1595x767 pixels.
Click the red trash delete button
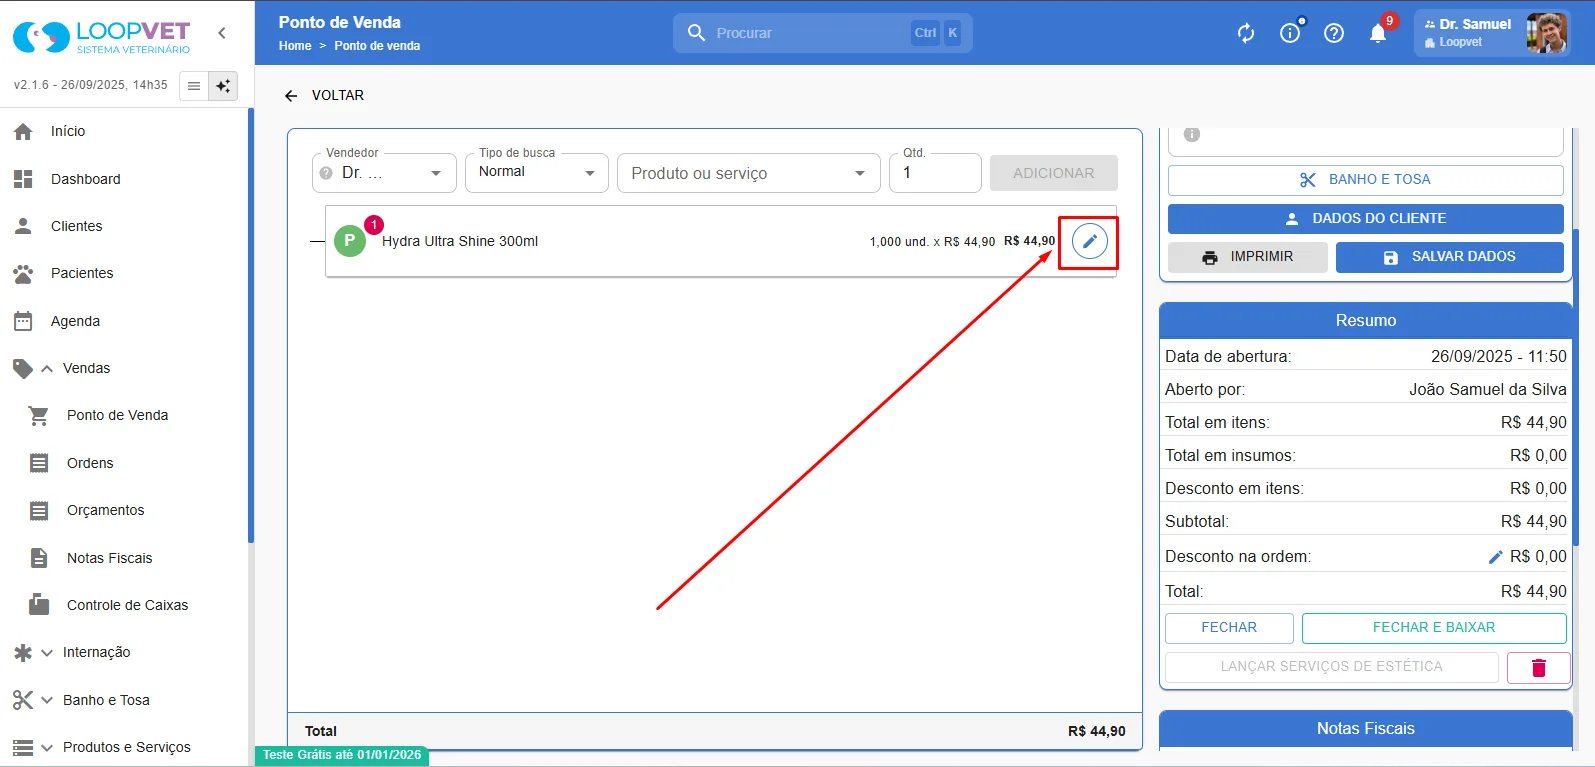click(x=1538, y=667)
